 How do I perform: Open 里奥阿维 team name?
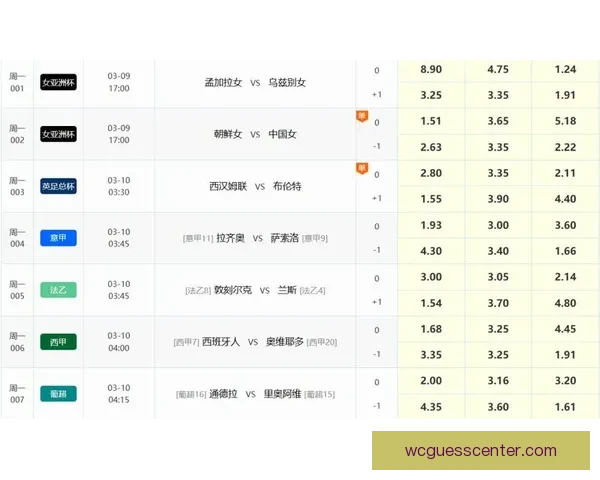click(282, 394)
